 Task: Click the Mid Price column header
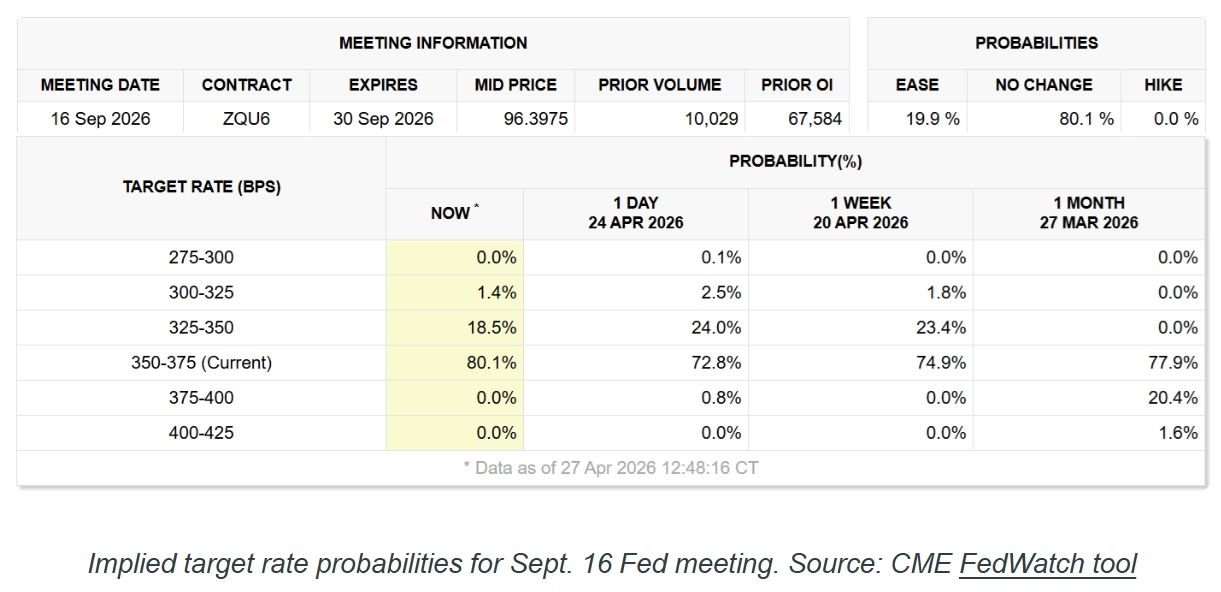(x=515, y=85)
